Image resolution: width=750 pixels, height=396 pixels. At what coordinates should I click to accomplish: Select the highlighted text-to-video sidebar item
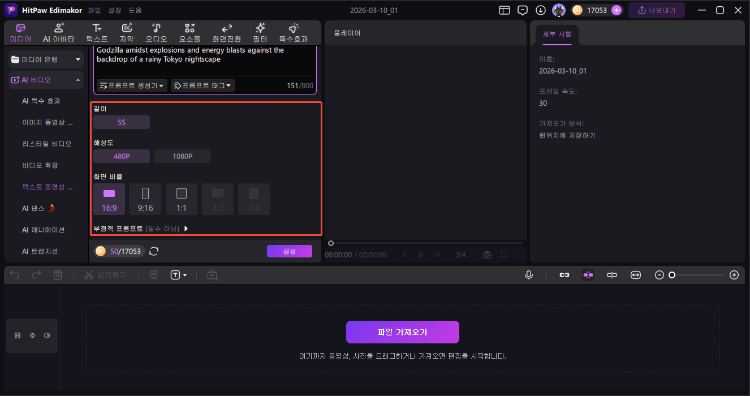(x=47, y=187)
